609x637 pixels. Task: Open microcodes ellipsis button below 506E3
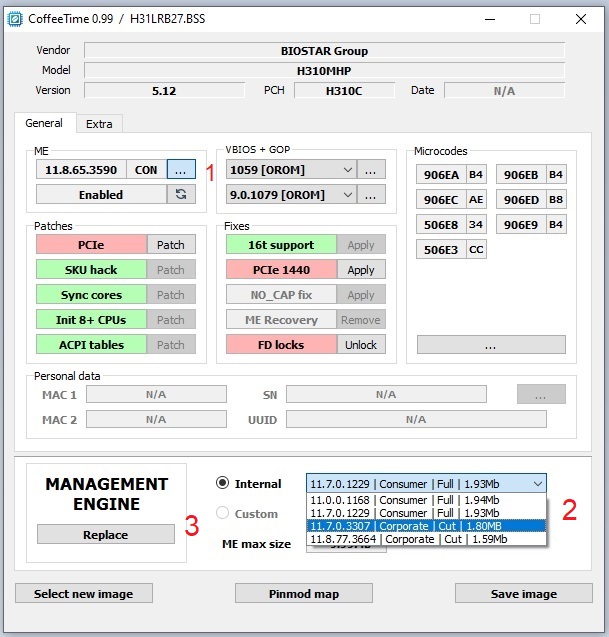click(x=491, y=344)
